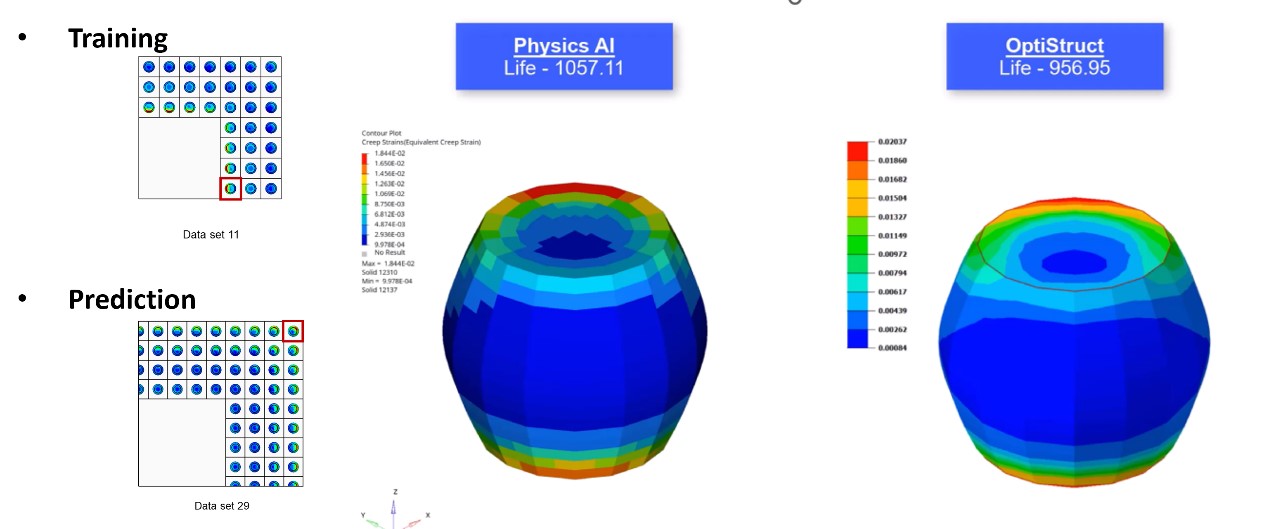This screenshot has height=529, width=1269.
Task: Click the Data set 29 caption
Action: tap(222, 506)
